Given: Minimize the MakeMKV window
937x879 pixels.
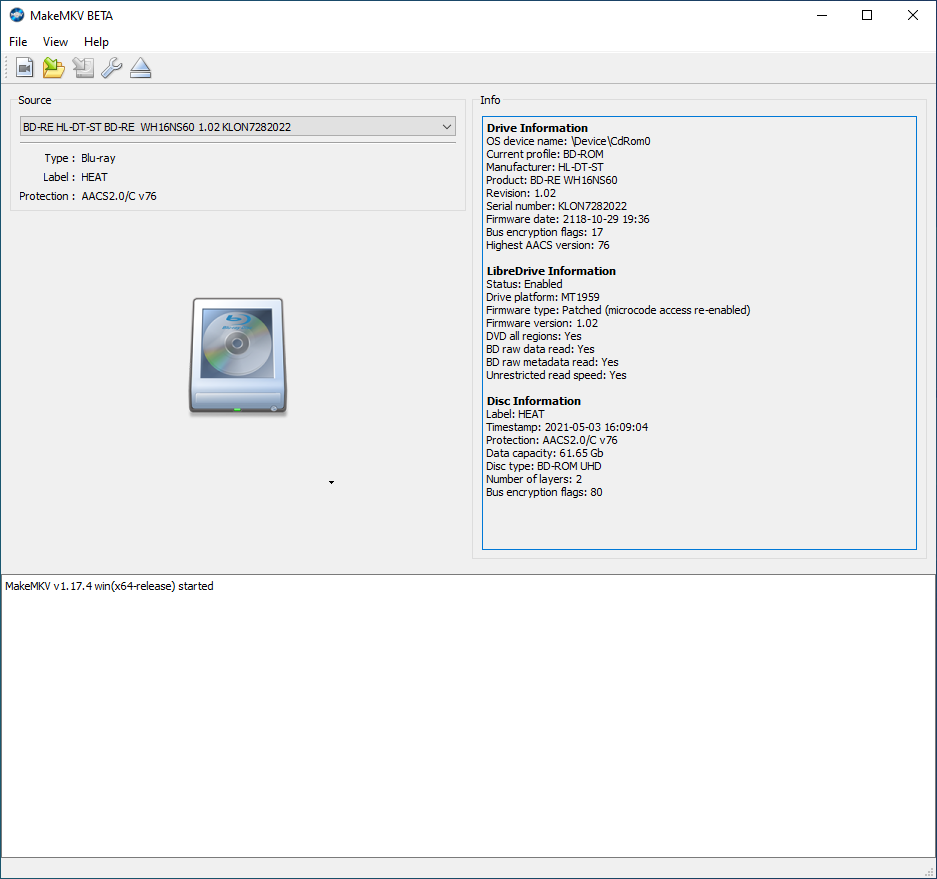Looking at the screenshot, I should [x=822, y=16].
